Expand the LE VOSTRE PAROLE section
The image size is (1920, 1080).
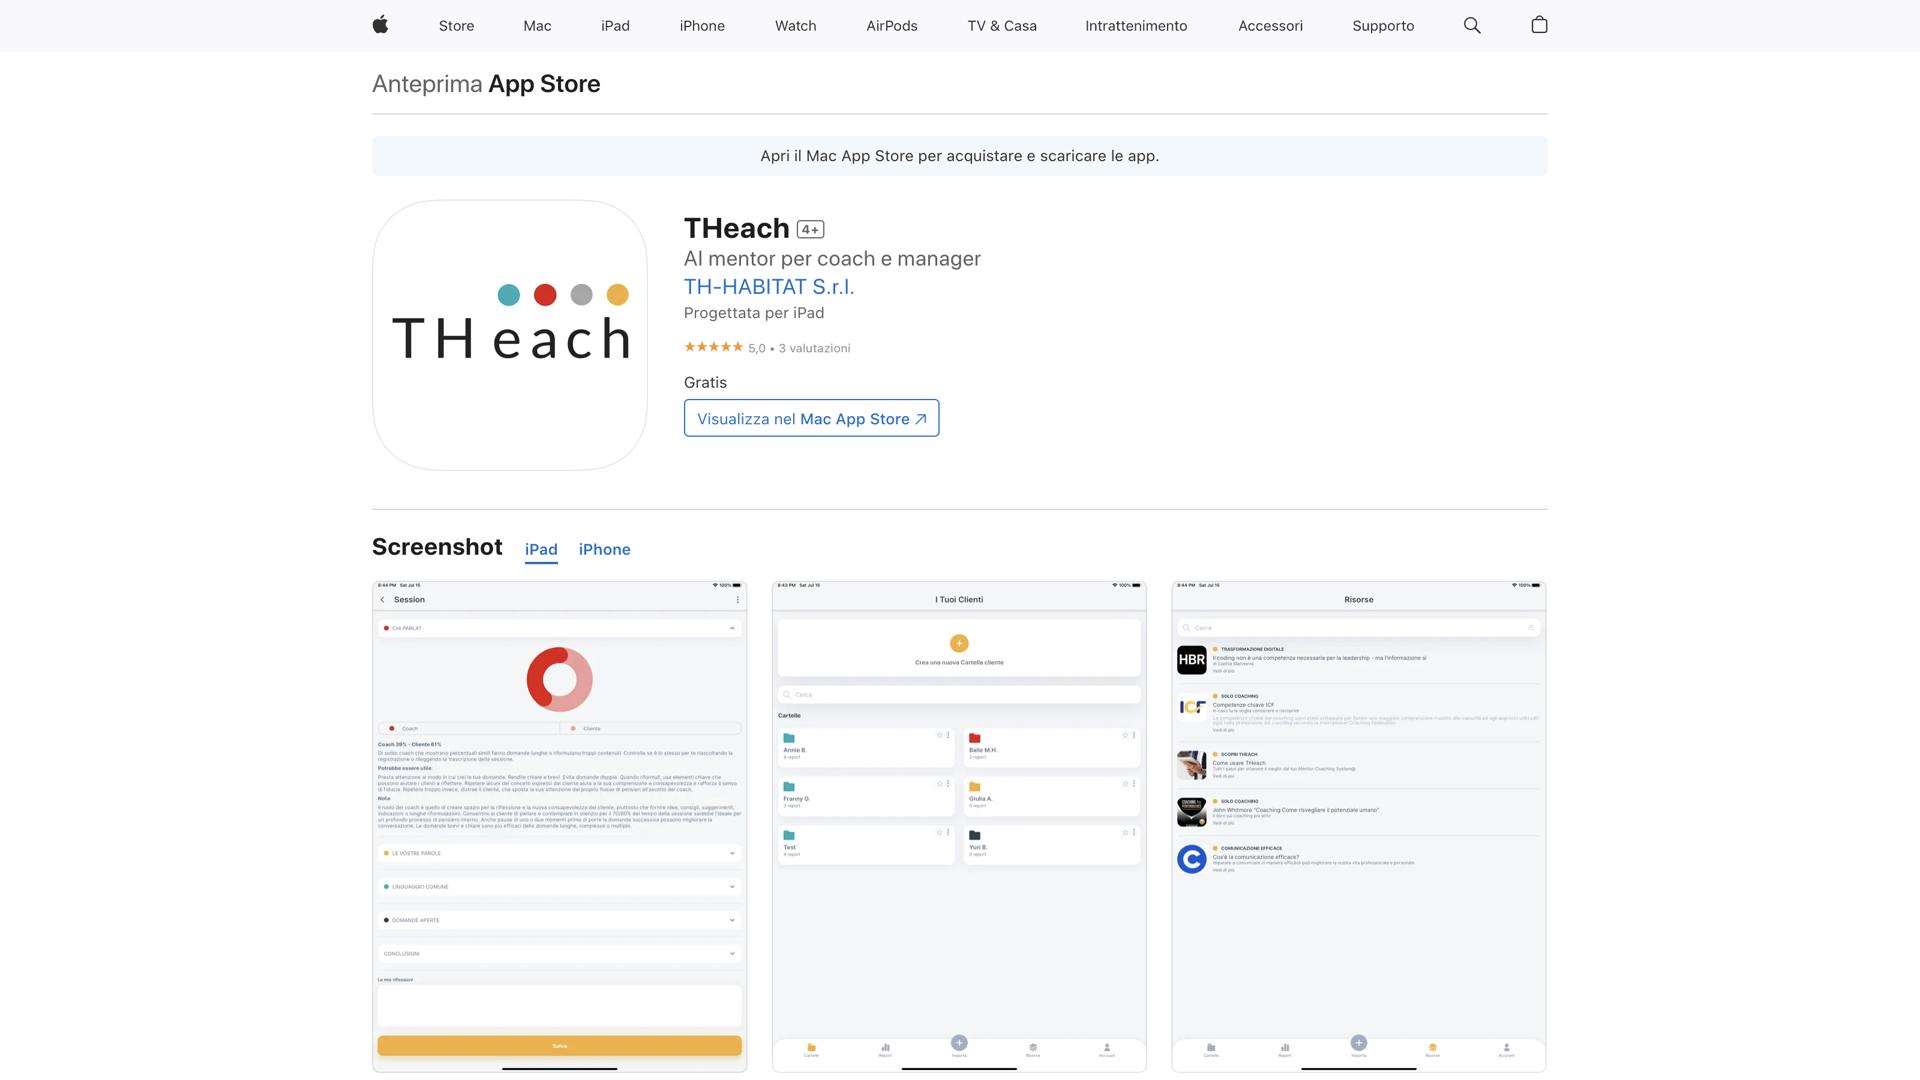(x=732, y=852)
